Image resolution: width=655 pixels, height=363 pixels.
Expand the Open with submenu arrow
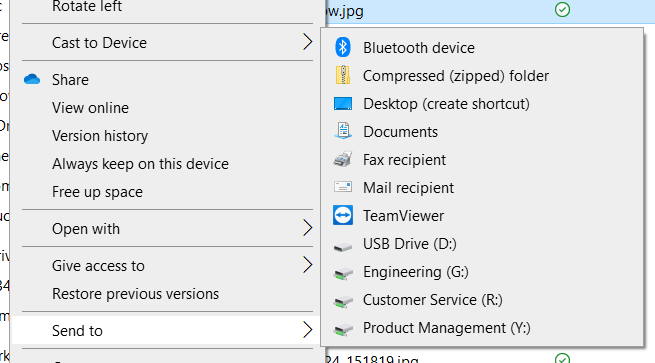(307, 228)
